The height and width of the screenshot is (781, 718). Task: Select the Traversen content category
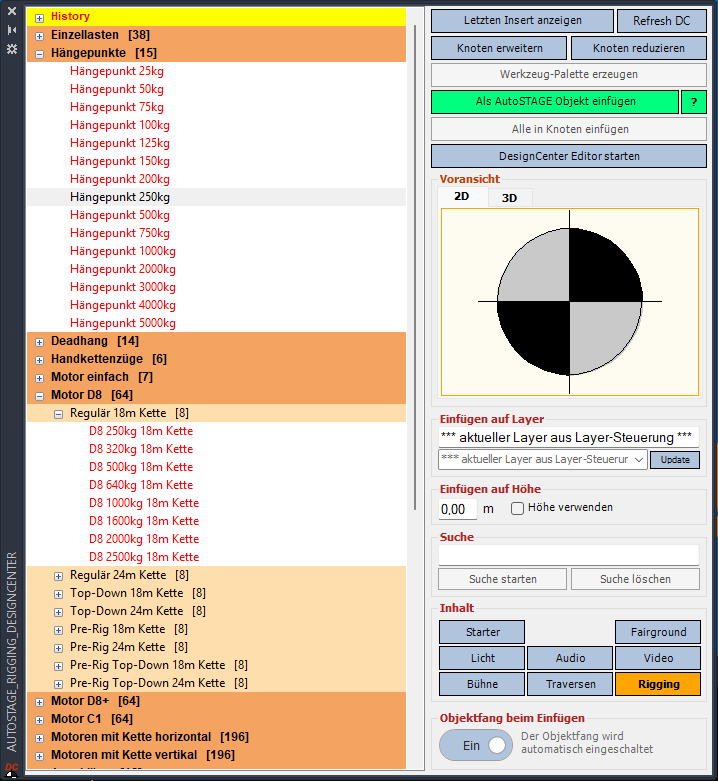(570, 684)
